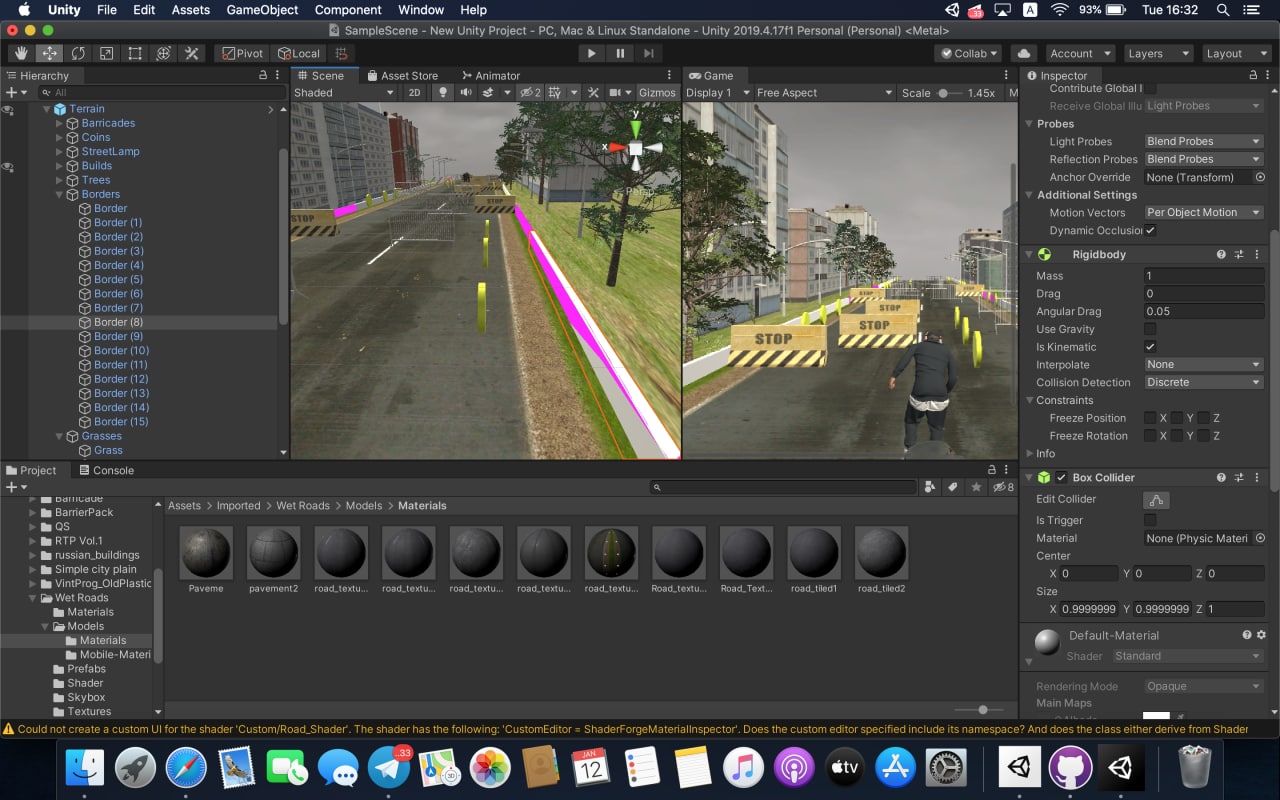Expand the Barricades group in Hierarchy
This screenshot has width=1280, height=800.
(60, 123)
